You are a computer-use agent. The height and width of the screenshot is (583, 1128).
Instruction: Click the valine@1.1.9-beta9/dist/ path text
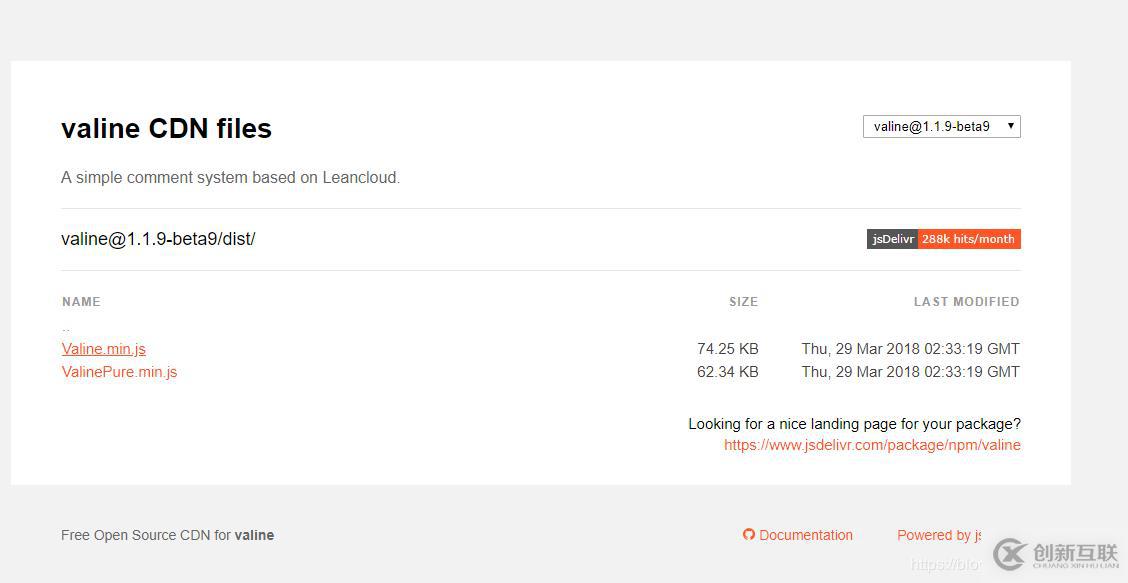coord(158,239)
